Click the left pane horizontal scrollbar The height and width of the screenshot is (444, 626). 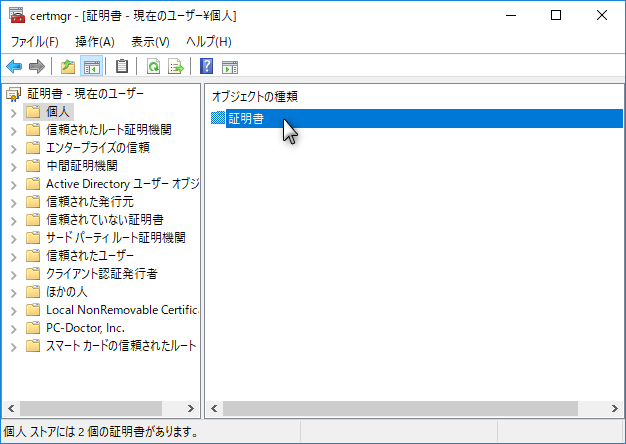[100, 408]
